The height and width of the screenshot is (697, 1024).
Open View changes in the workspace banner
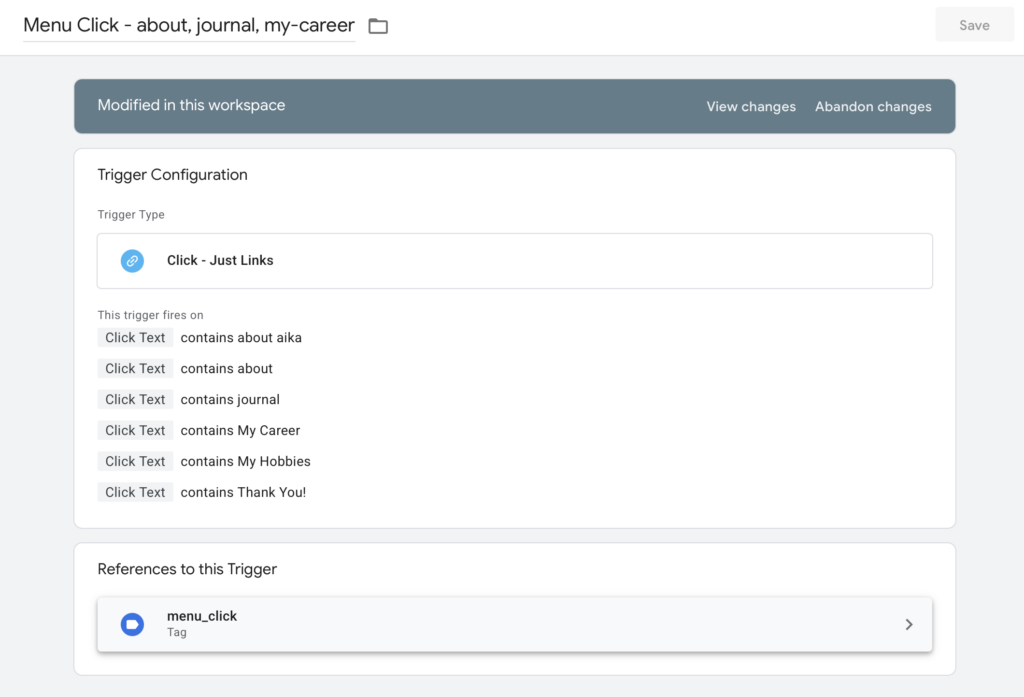click(751, 107)
